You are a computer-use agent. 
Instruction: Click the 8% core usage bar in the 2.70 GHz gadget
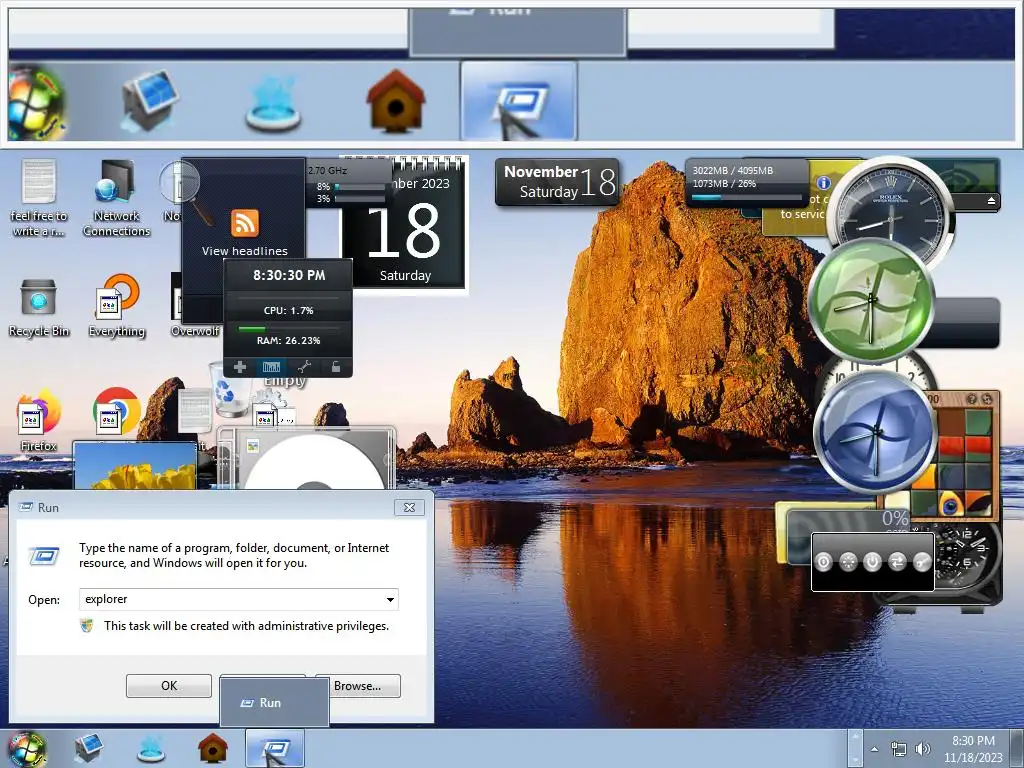pos(360,187)
